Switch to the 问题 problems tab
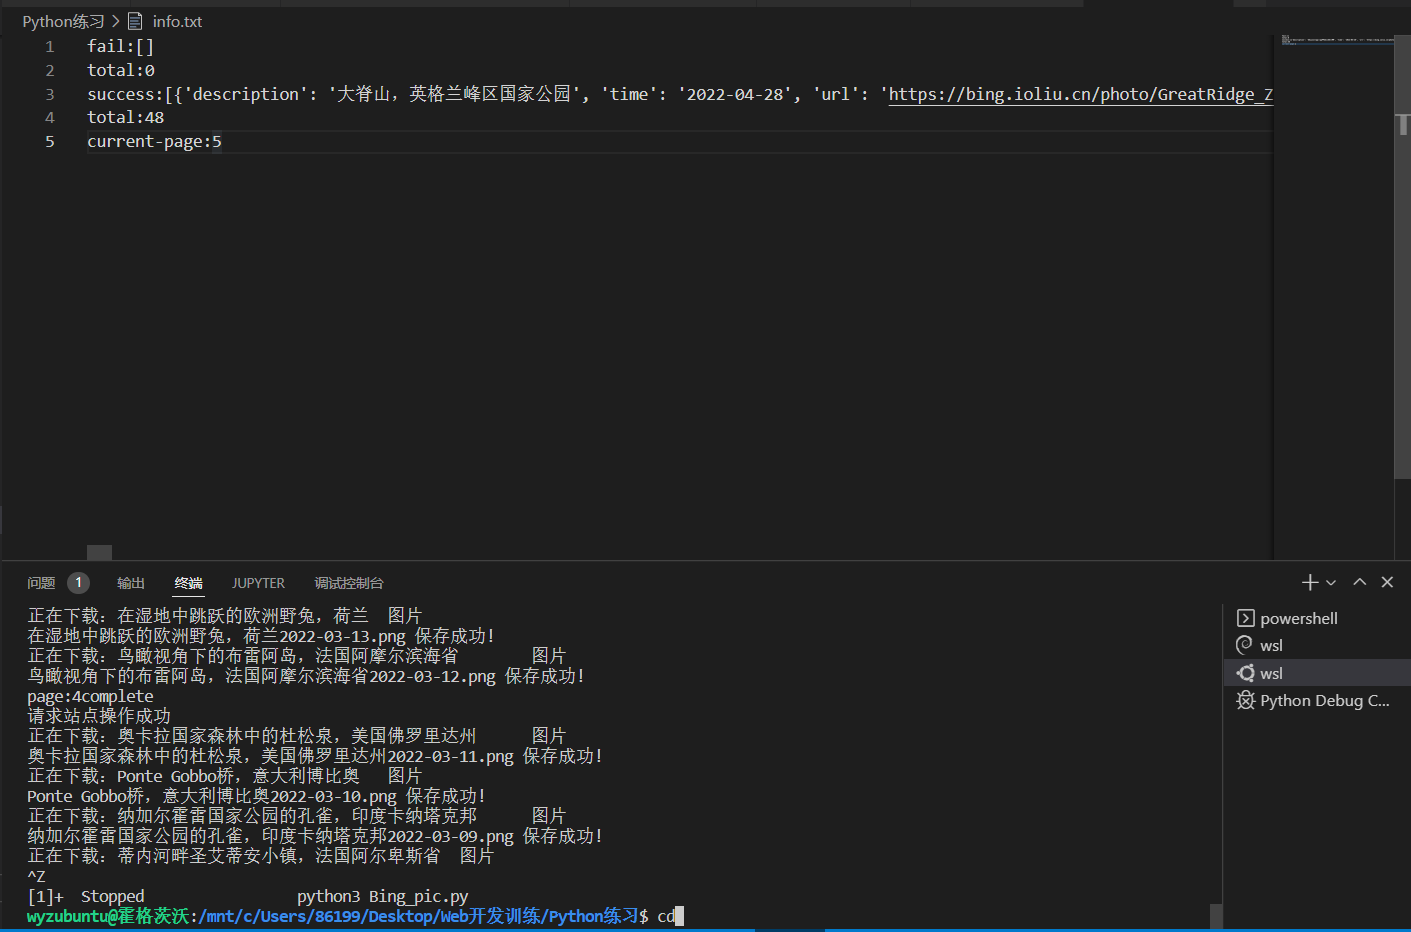 [41, 583]
